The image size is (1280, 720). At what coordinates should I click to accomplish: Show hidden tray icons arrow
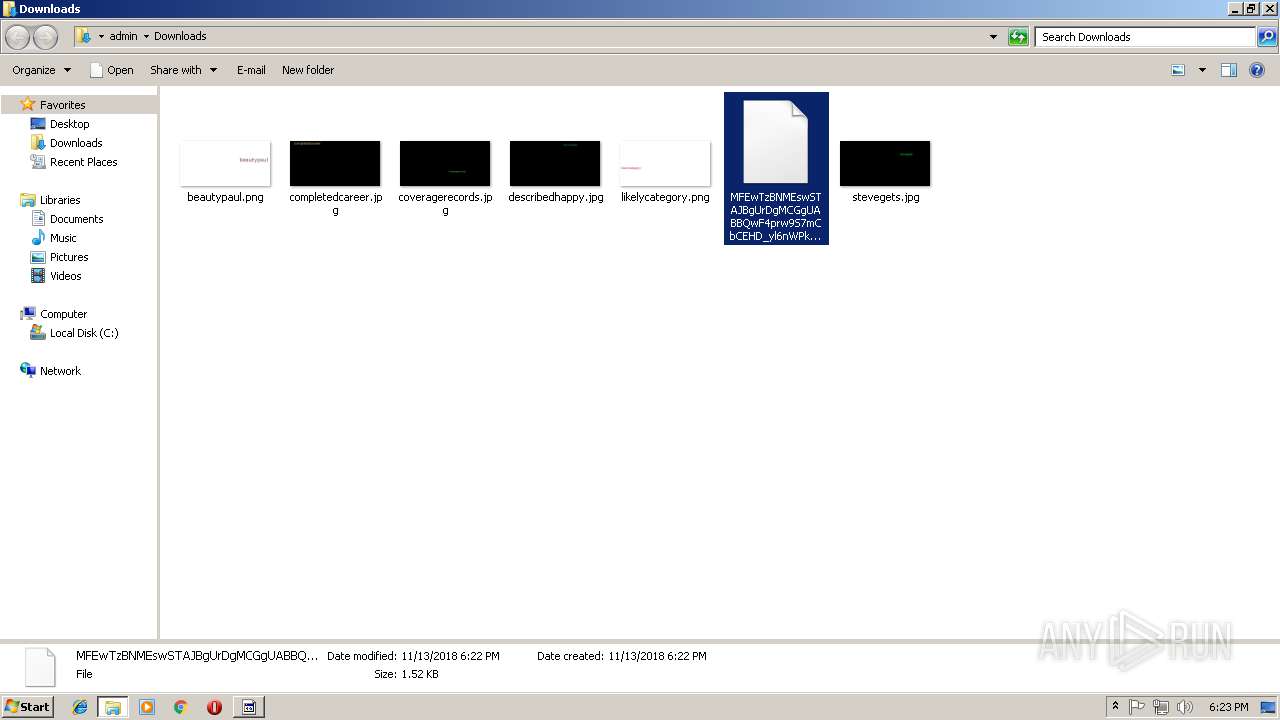point(1116,707)
